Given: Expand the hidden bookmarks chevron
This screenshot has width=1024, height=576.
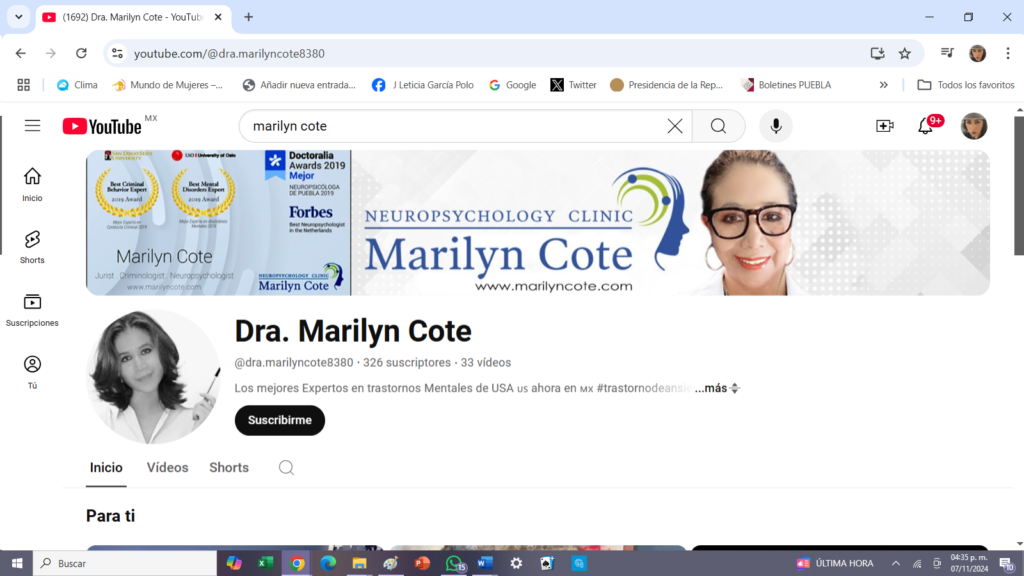Looking at the screenshot, I should pos(883,85).
